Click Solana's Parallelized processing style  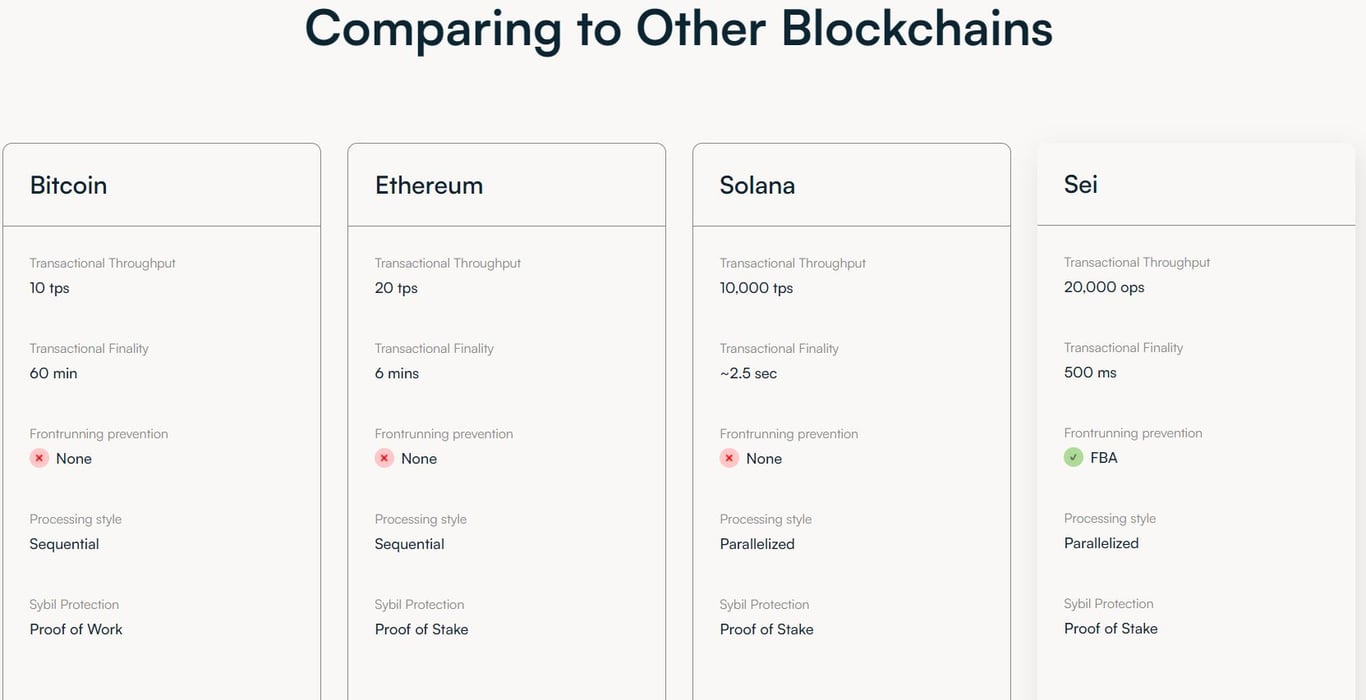click(x=757, y=544)
